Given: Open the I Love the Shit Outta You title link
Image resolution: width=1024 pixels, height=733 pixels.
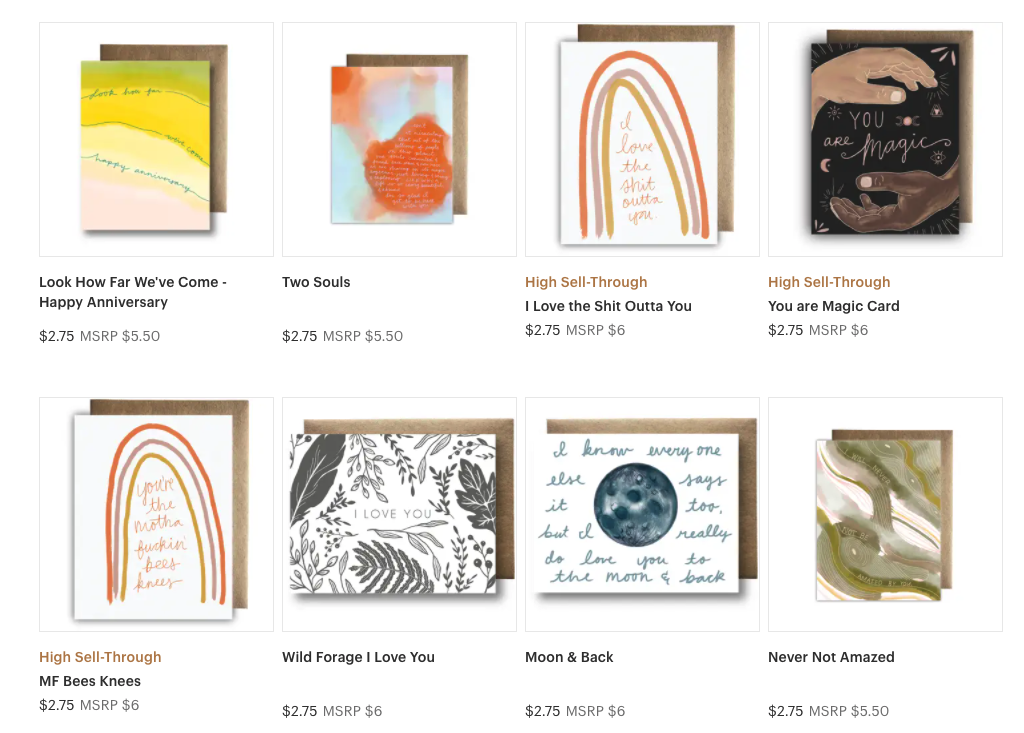Looking at the screenshot, I should pyautogui.click(x=608, y=306).
